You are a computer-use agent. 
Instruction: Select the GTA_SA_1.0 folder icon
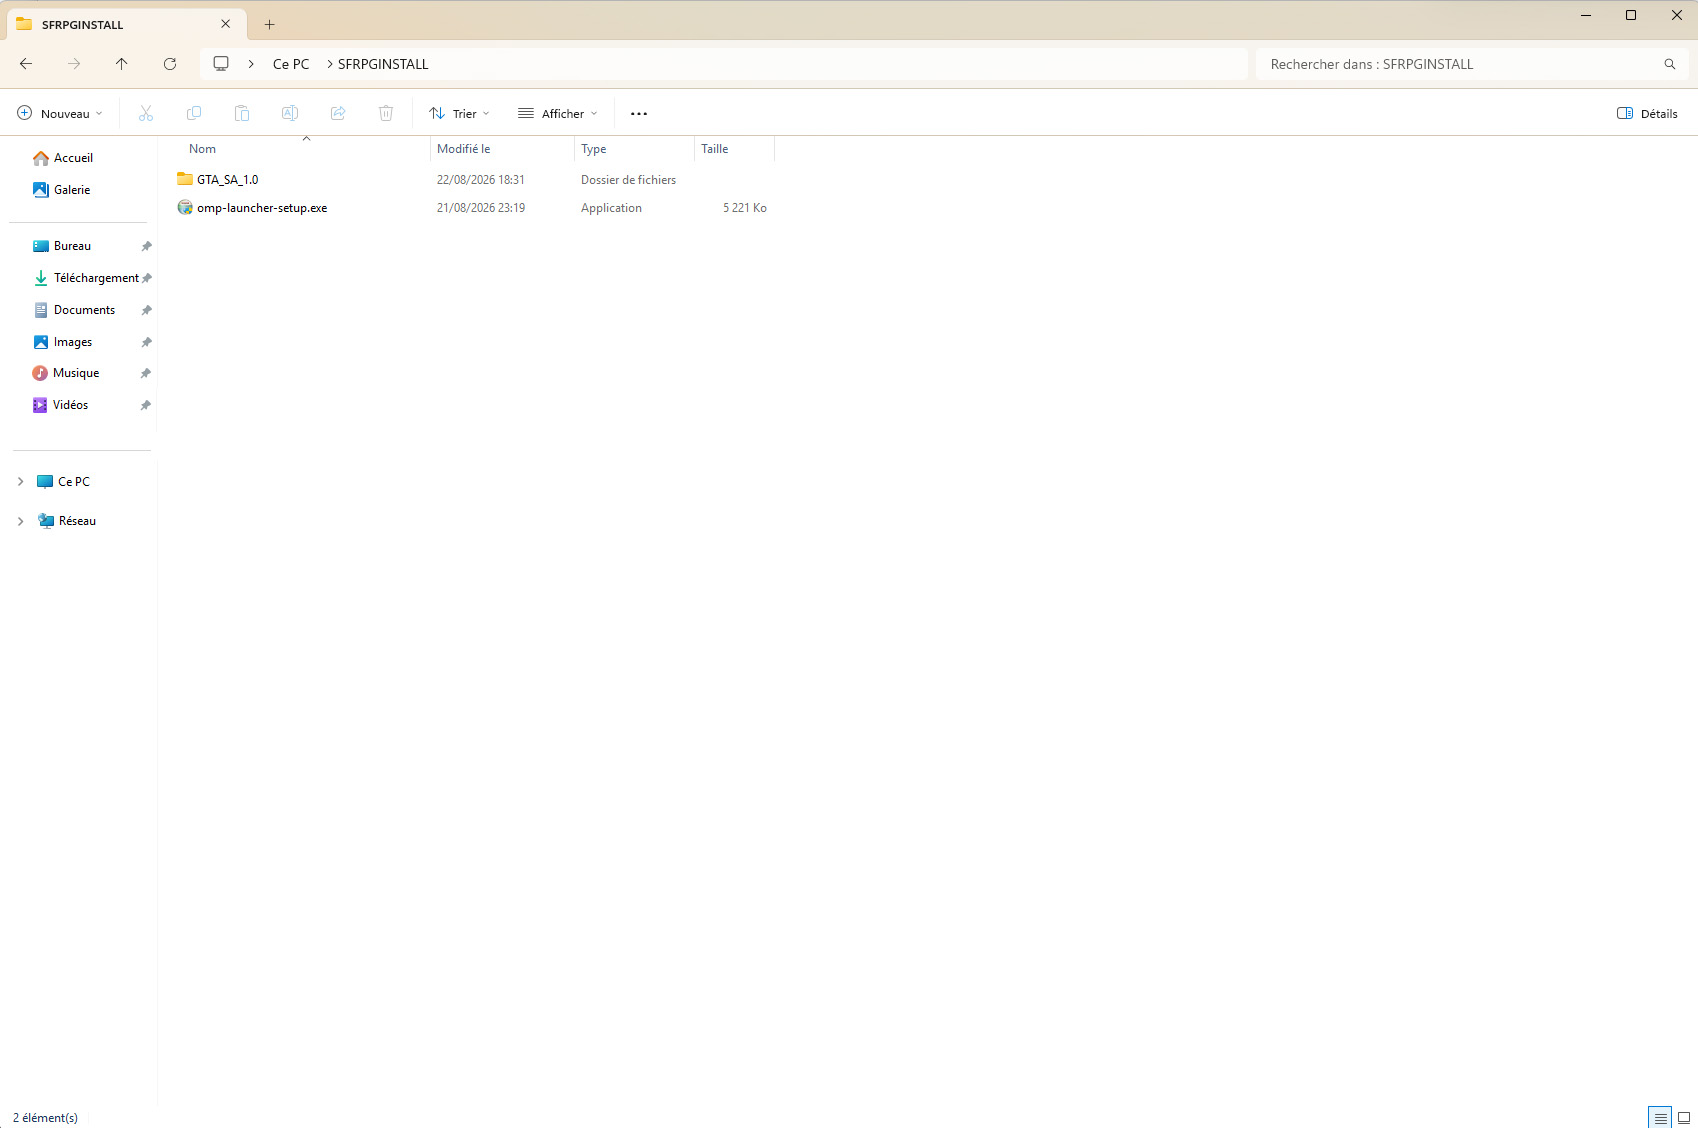(x=185, y=179)
